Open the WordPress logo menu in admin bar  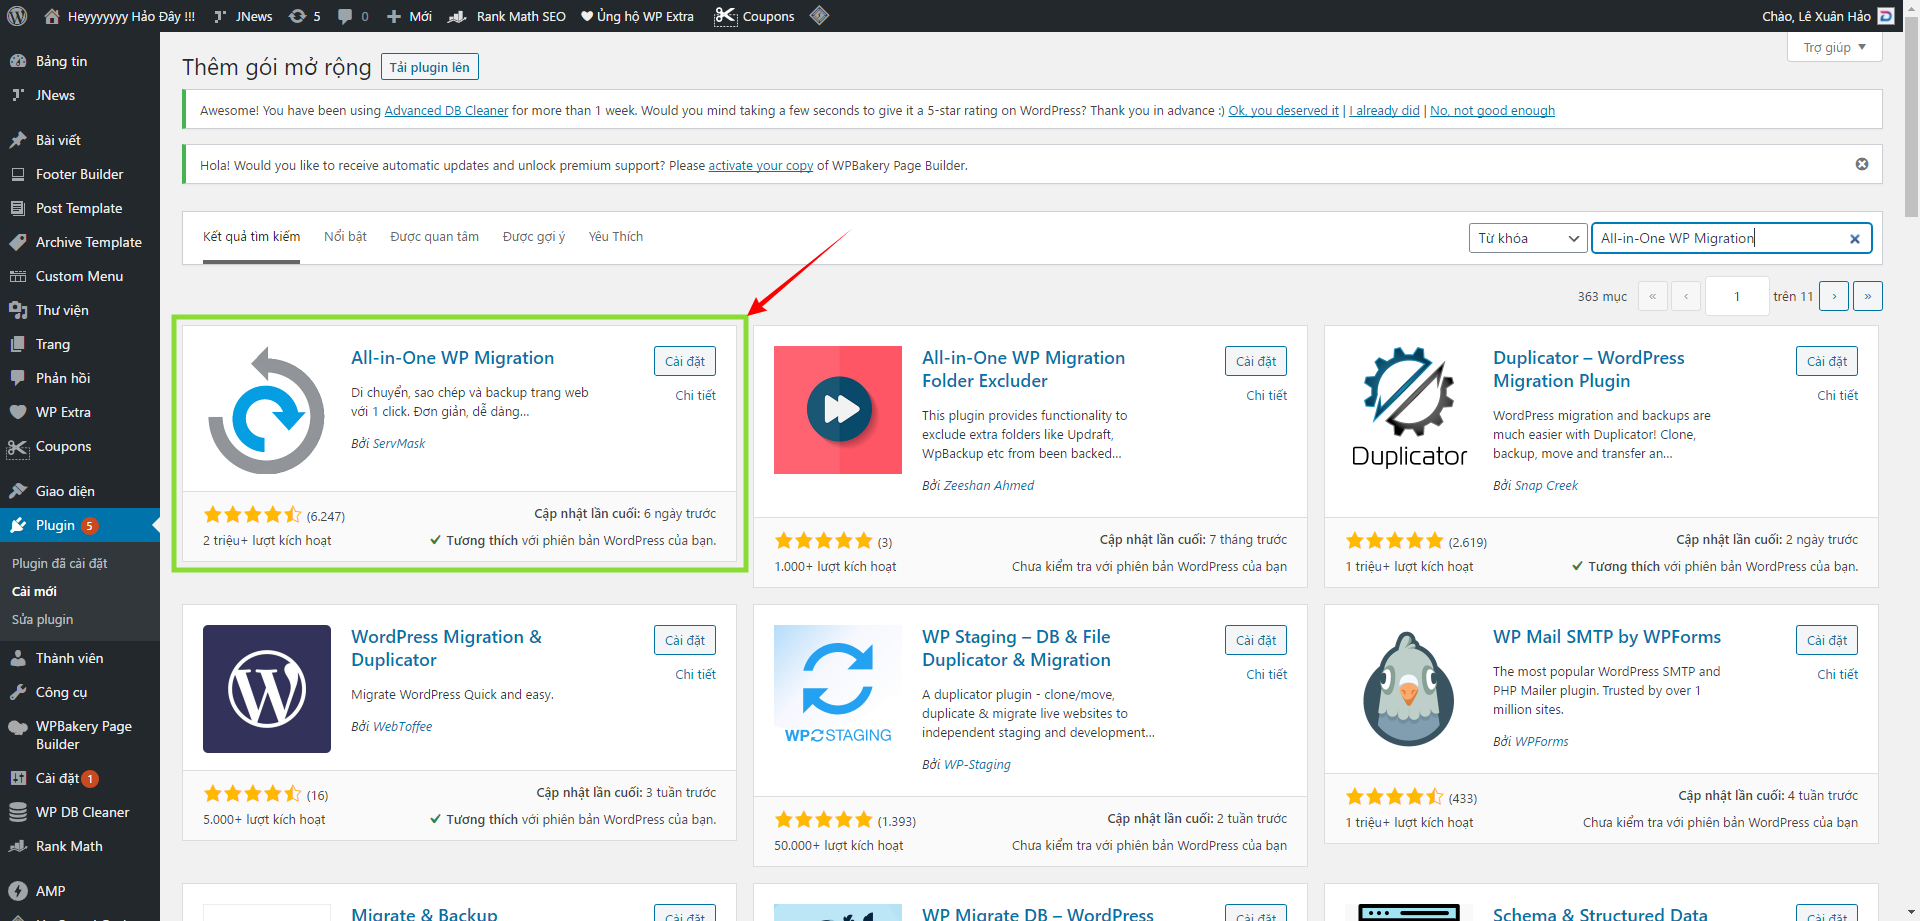pyautogui.click(x=16, y=16)
